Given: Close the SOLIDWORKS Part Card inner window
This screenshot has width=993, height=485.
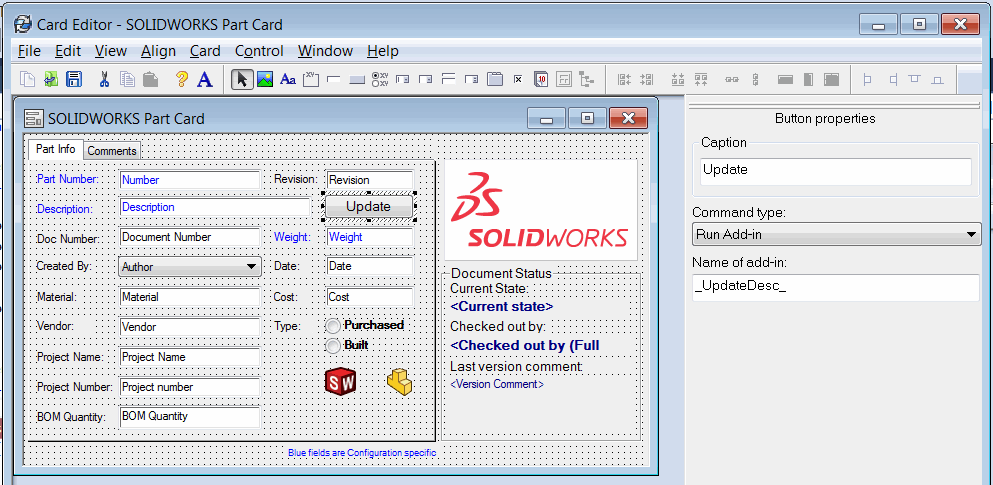Looking at the screenshot, I should click(628, 118).
